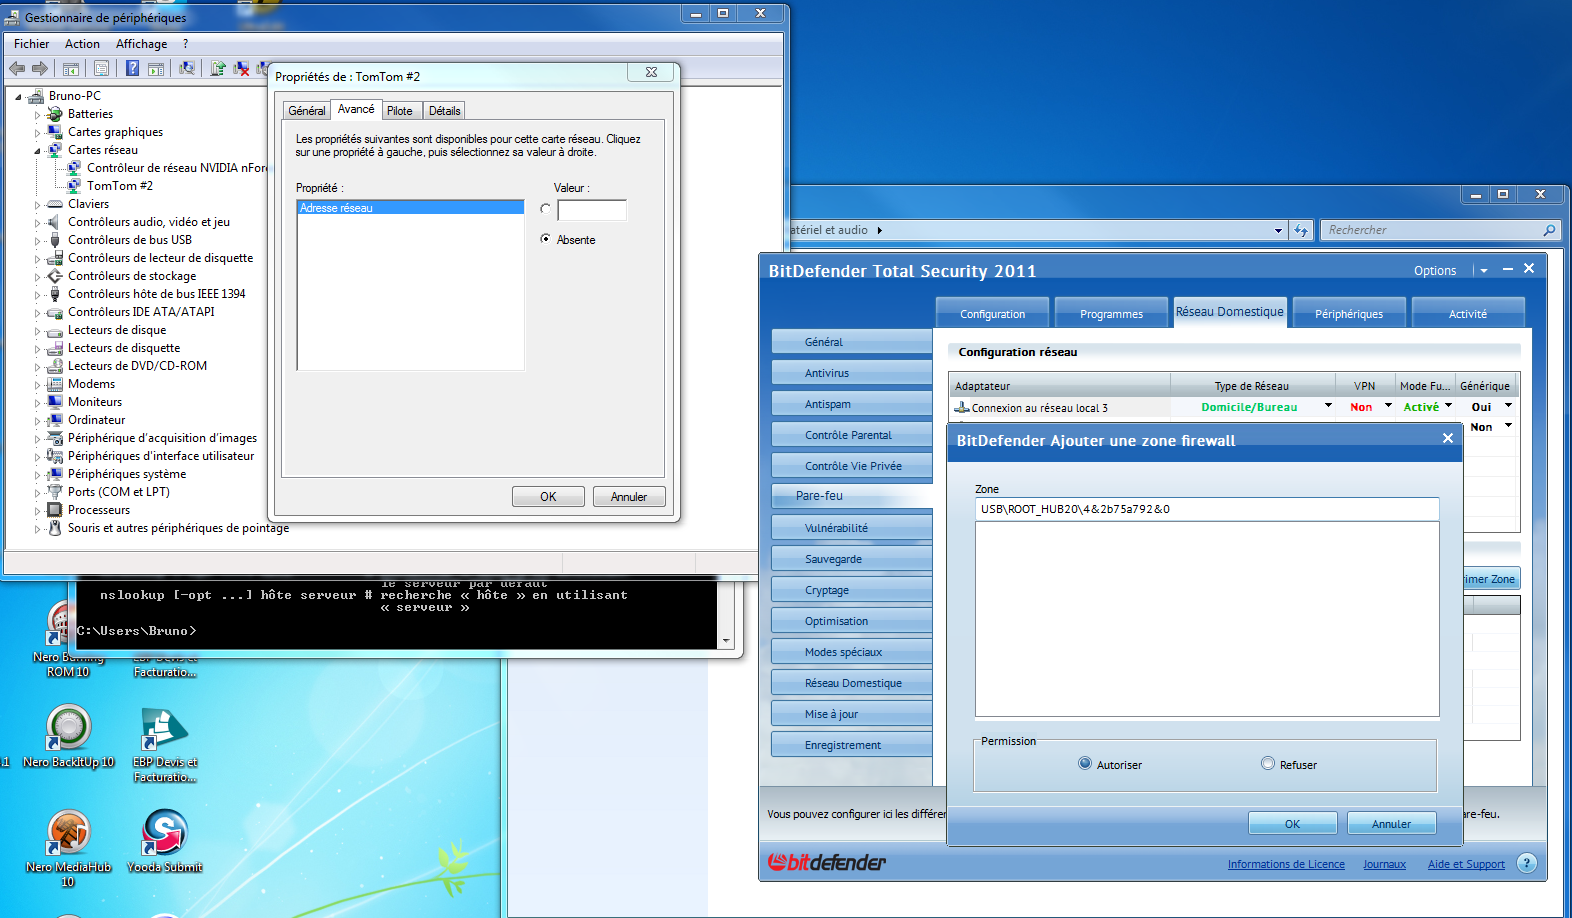The height and width of the screenshot is (918, 1572).
Task: Click the Connexion au réseau local 3 adapter icon
Action: click(962, 407)
